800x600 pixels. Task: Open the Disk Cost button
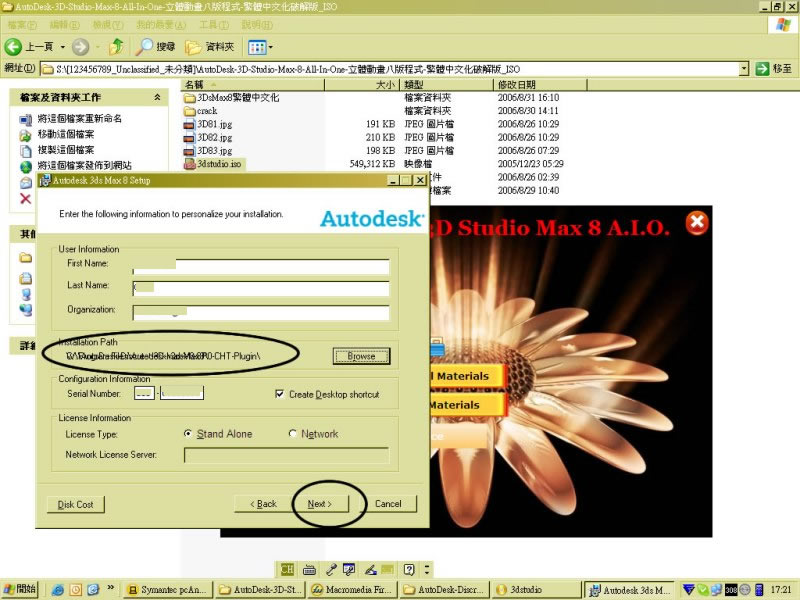point(76,505)
